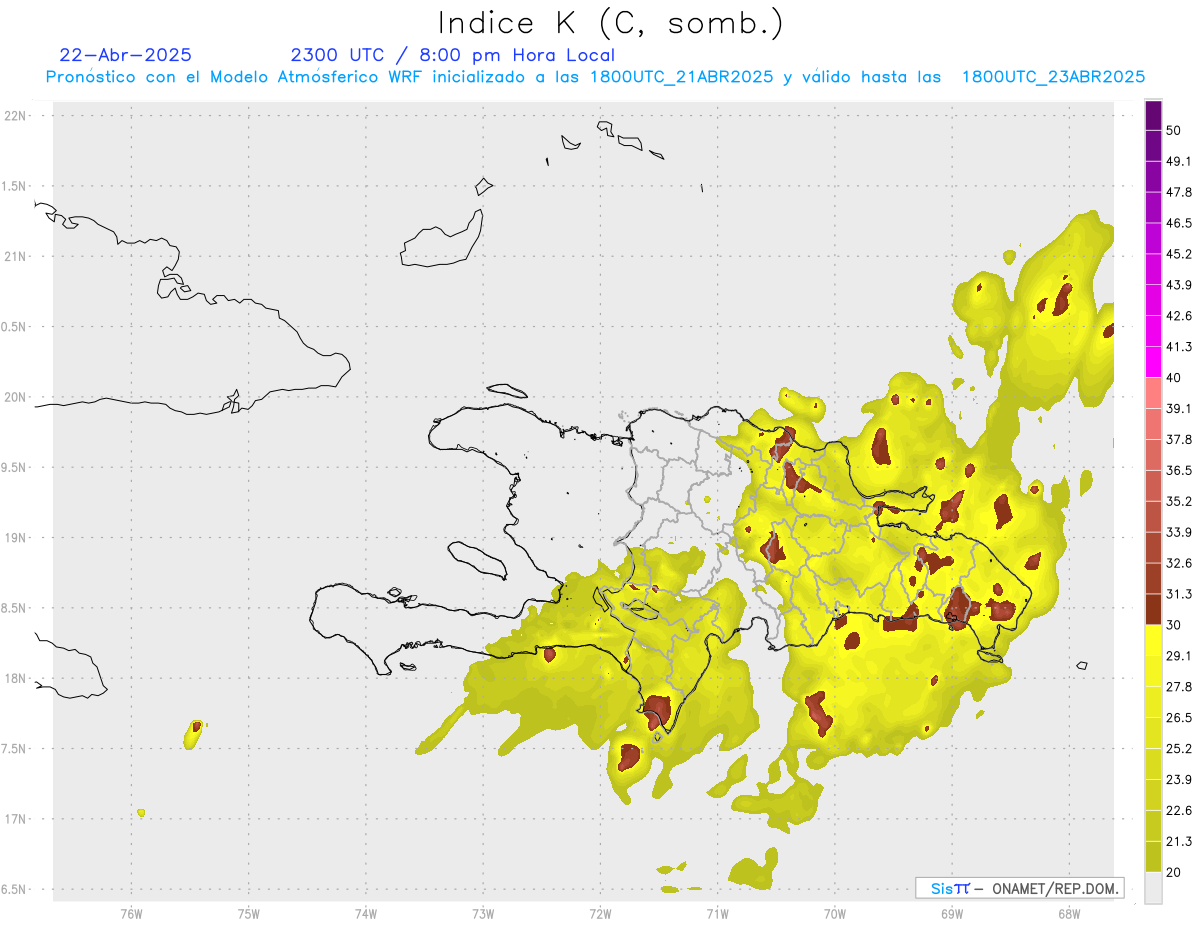Click the legend value '37.8'
Screen dimensions: 1200x927
(1179, 440)
